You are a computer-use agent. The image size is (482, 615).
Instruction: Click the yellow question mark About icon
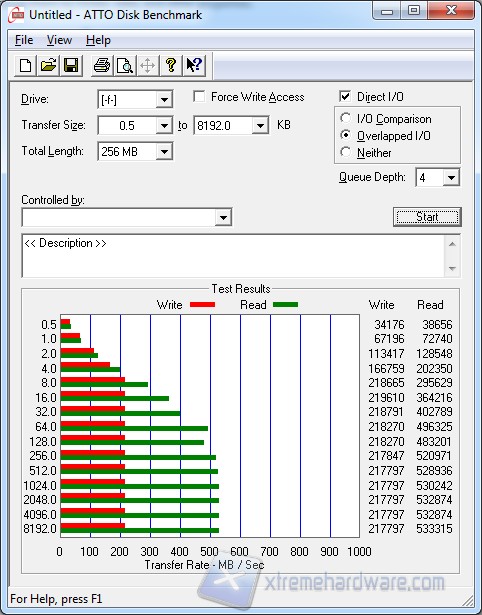coord(171,65)
